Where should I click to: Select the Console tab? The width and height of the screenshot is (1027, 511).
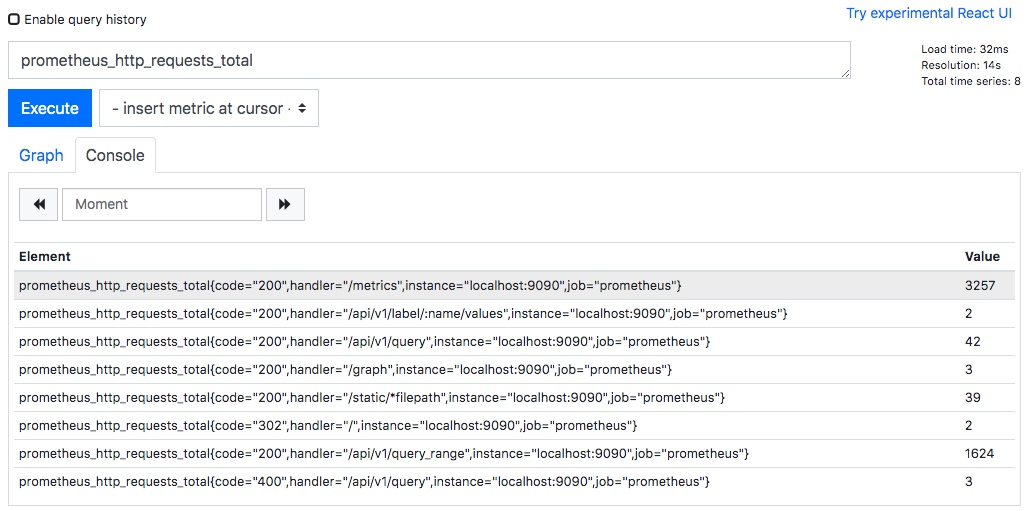[x=115, y=155]
